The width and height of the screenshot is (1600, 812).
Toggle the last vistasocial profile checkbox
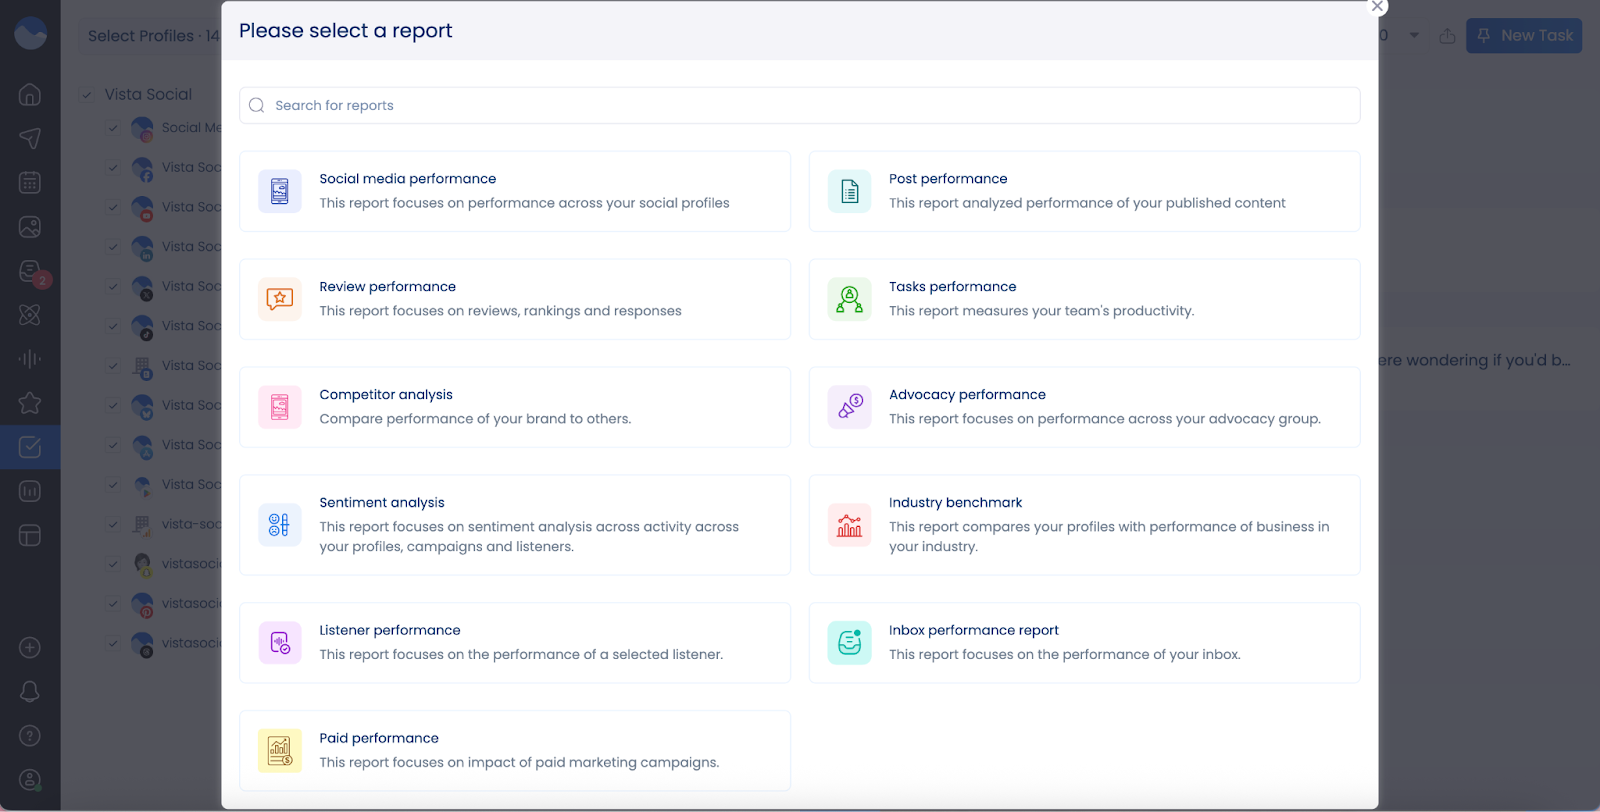click(x=113, y=643)
